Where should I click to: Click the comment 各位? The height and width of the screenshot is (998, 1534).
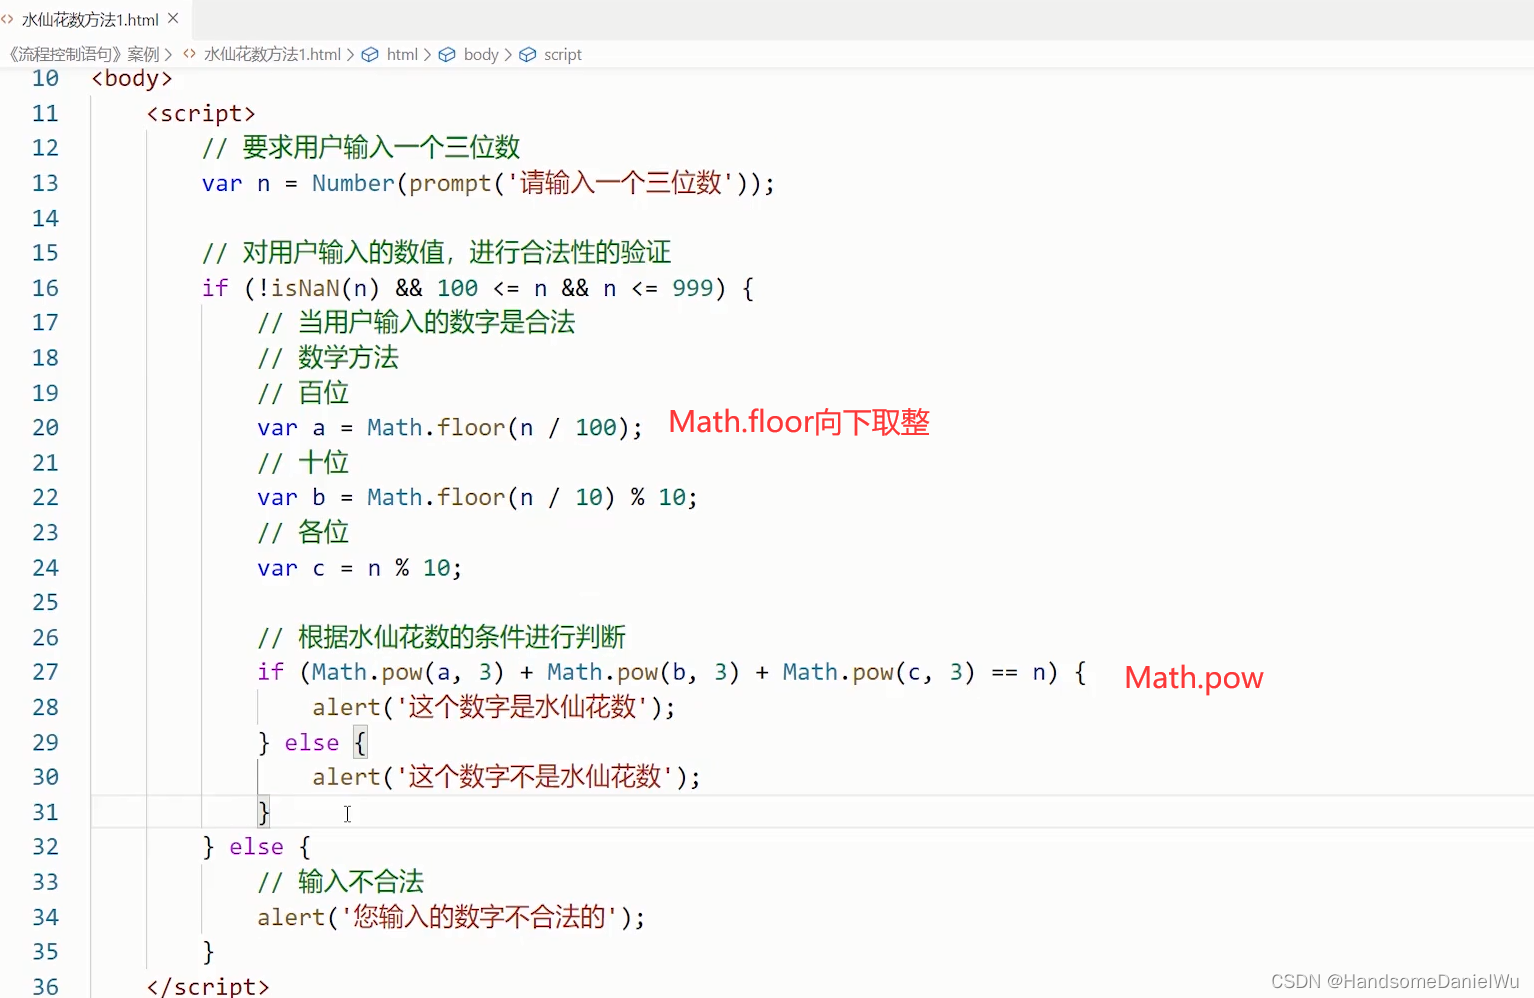tap(303, 533)
